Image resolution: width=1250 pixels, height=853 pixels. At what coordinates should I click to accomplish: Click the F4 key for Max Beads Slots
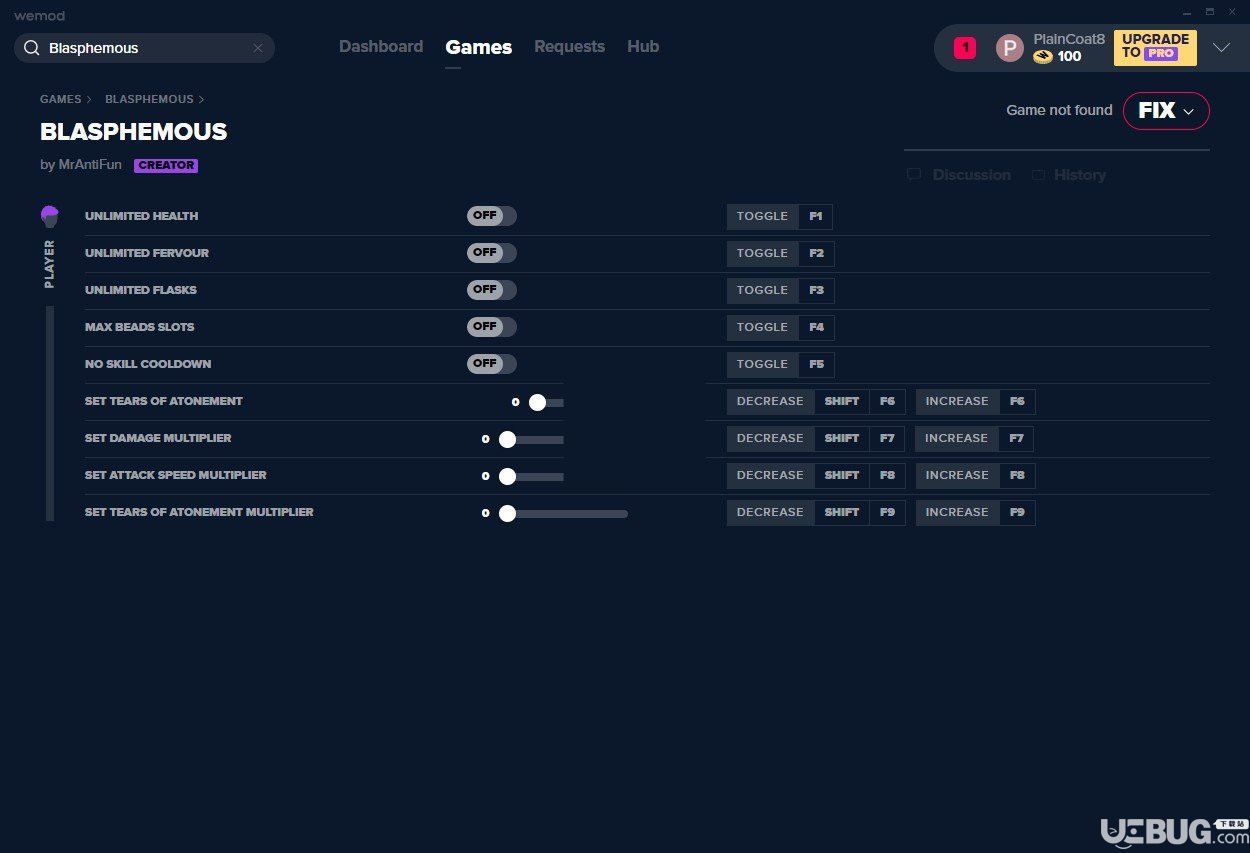[x=816, y=327]
